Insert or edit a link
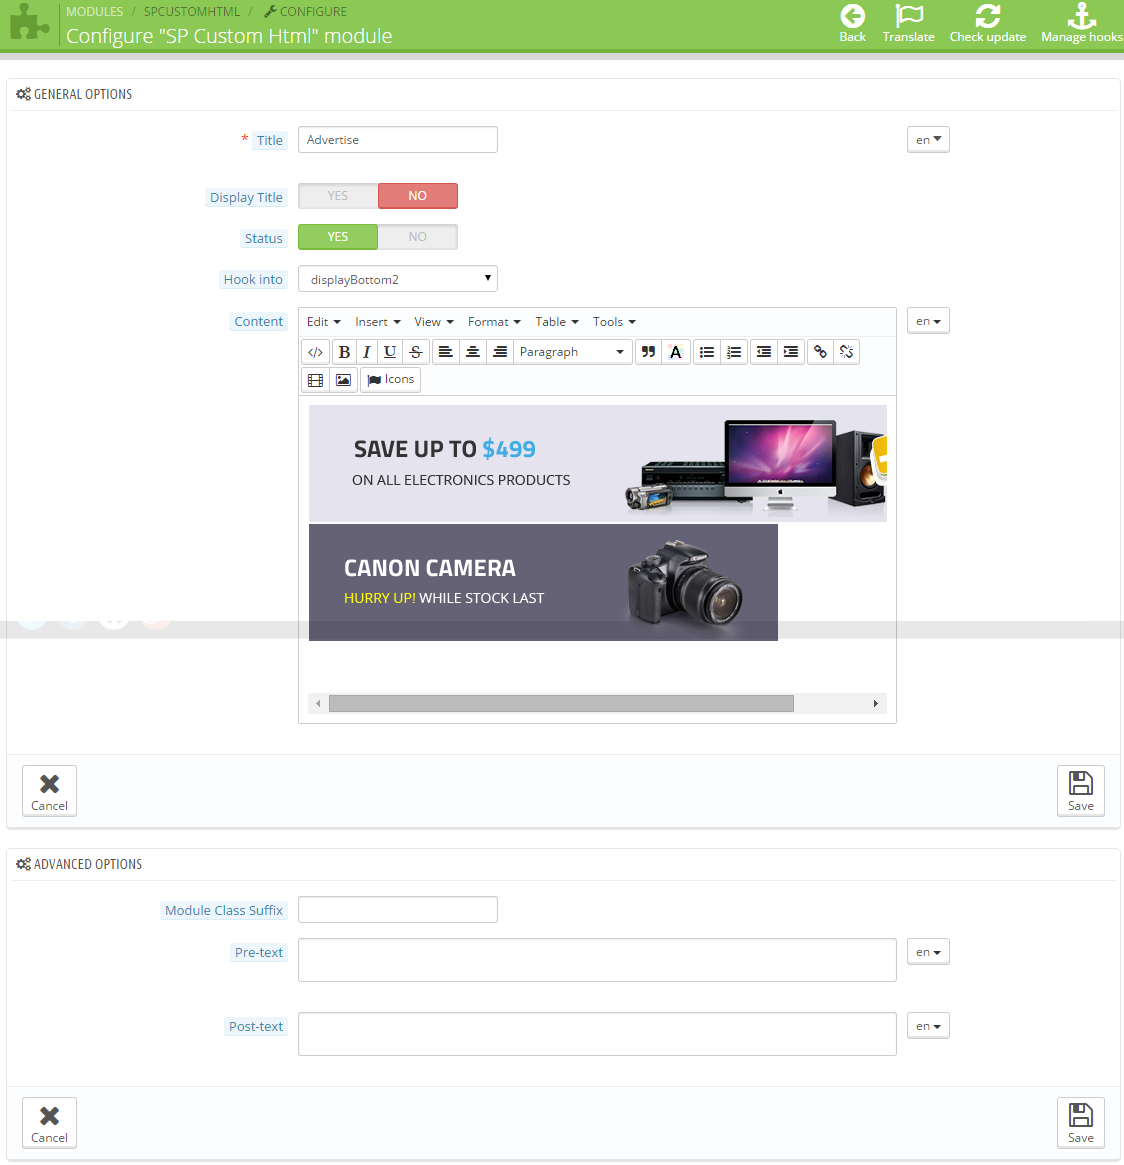Image resolution: width=1124 pixels, height=1165 pixels. tap(820, 352)
